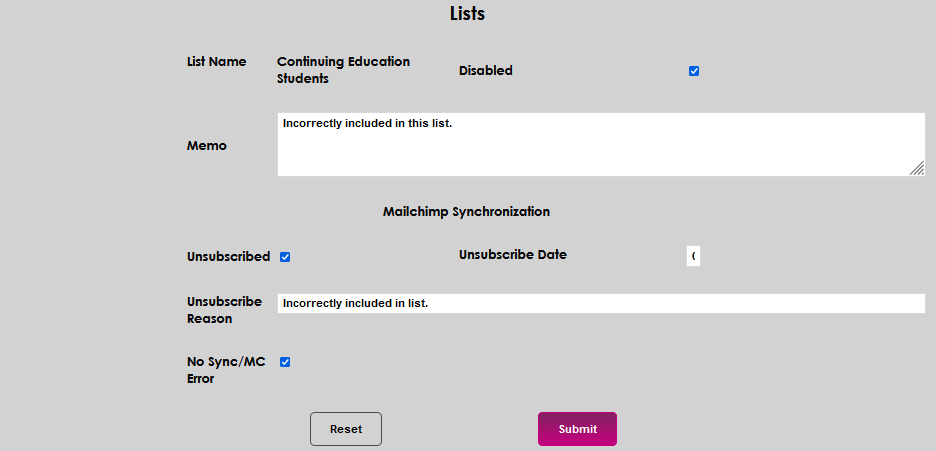The image size is (936, 451).
Task: Click the "Disabled" label text
Action: [x=485, y=71]
